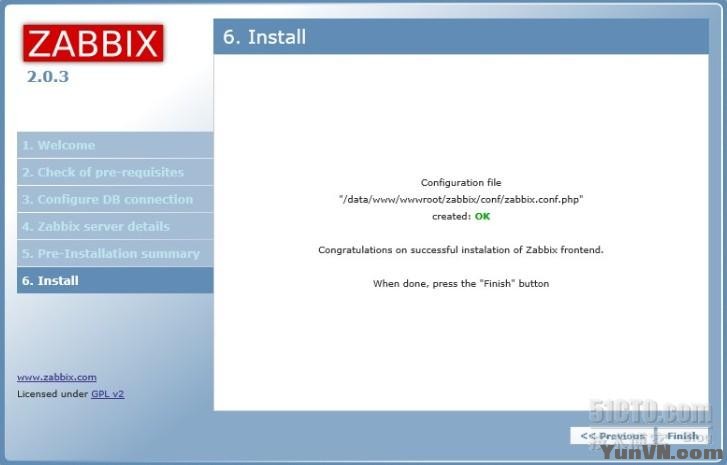Click the version number 2.0.3
This screenshot has width=727, height=465.
48,76
